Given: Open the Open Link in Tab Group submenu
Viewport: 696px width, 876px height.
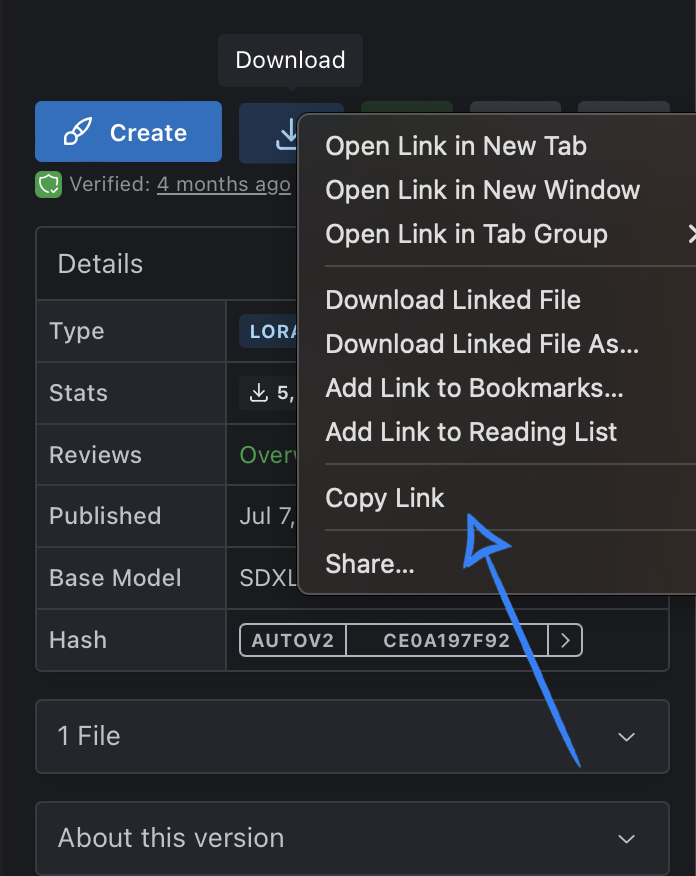Looking at the screenshot, I should pyautogui.click(x=467, y=234).
